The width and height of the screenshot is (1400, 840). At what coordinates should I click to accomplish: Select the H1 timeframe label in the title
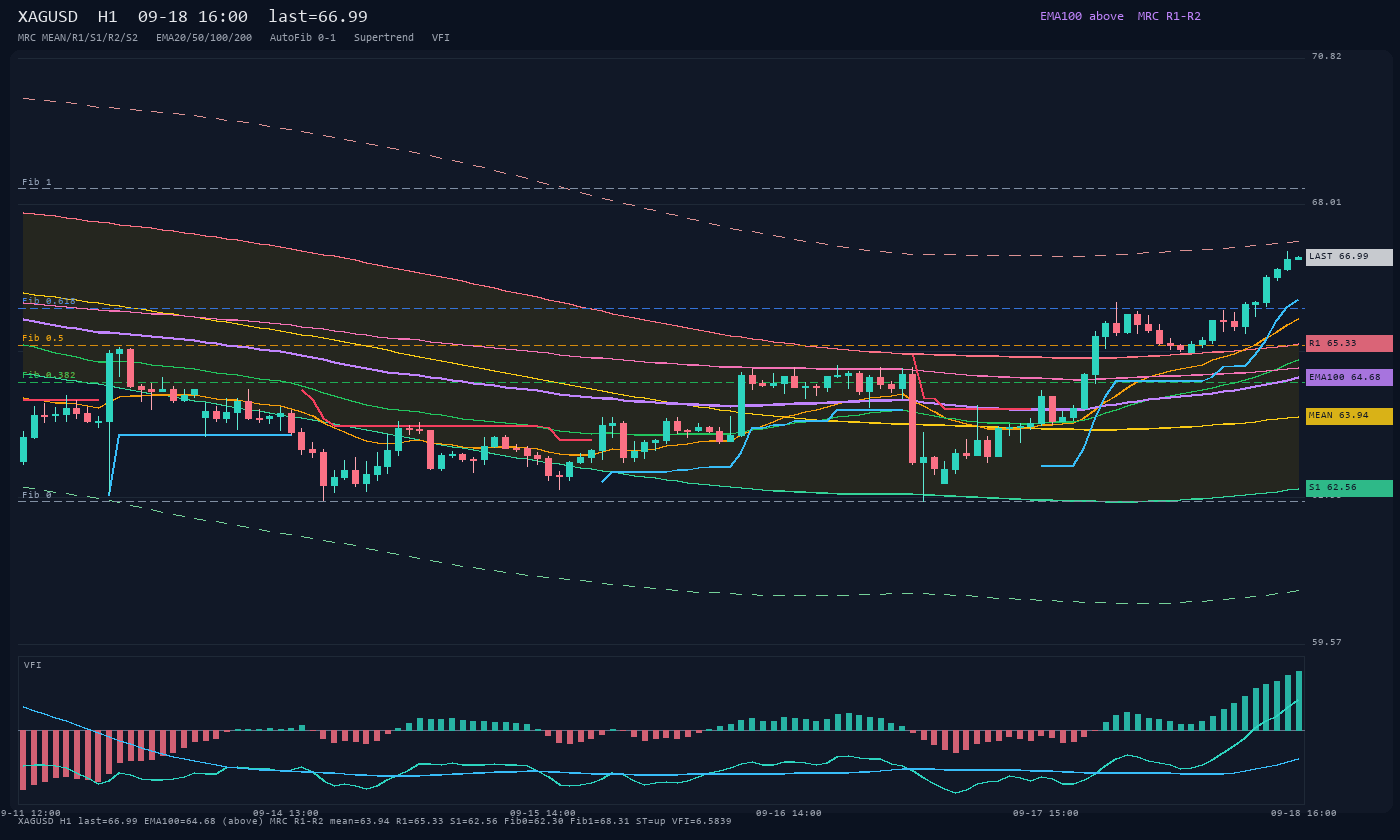(108, 17)
